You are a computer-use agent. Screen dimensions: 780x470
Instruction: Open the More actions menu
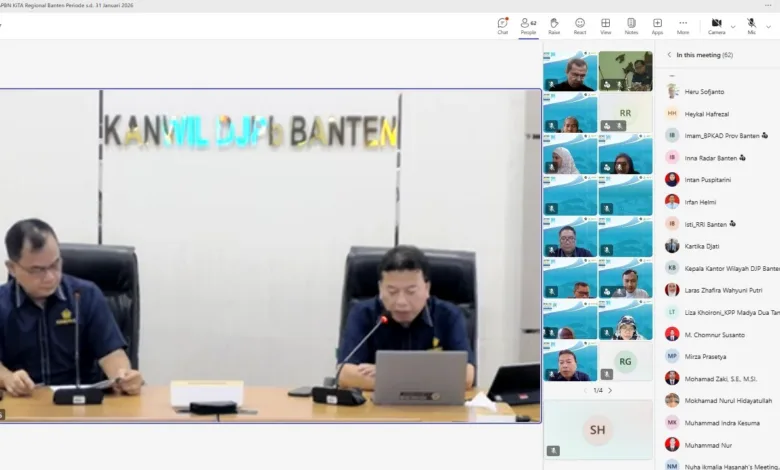click(x=683, y=24)
